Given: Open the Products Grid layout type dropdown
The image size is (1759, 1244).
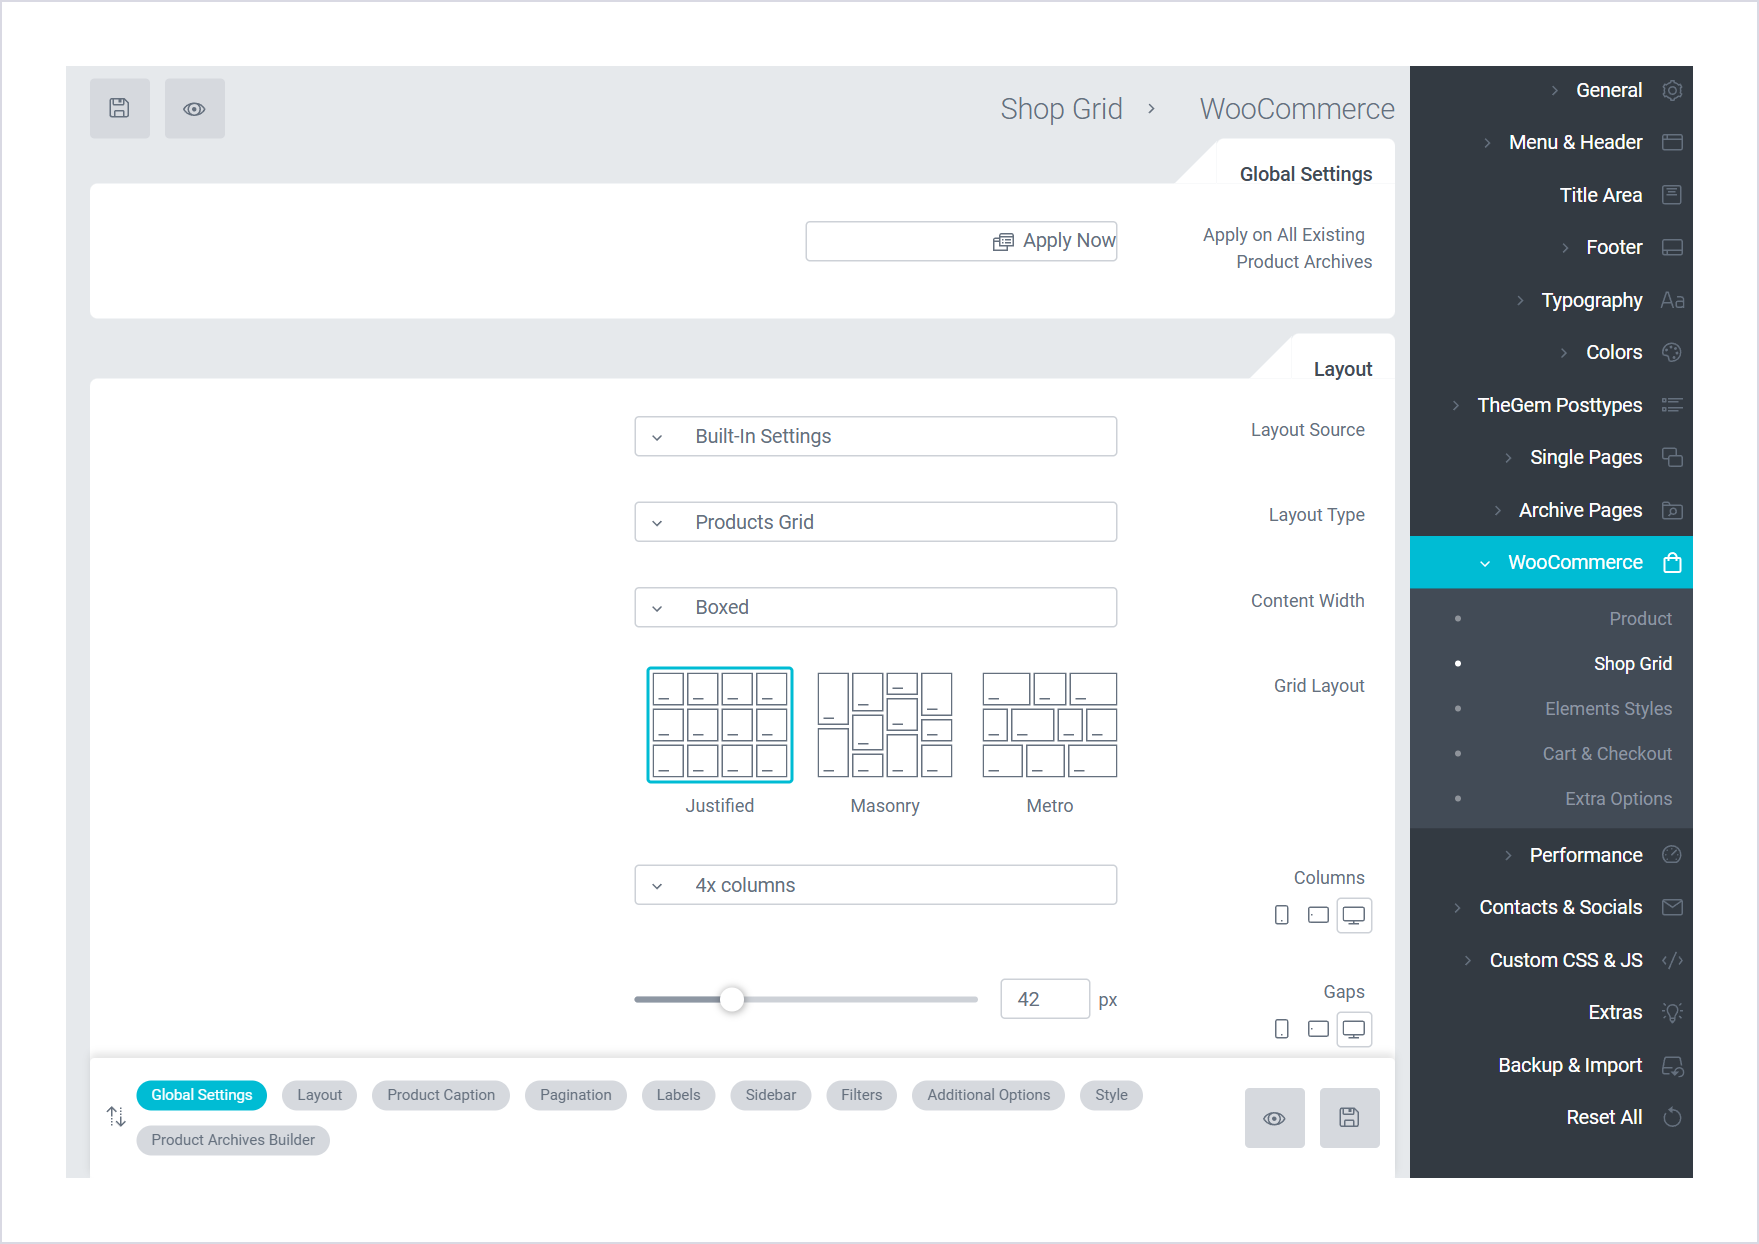Looking at the screenshot, I should 876,522.
